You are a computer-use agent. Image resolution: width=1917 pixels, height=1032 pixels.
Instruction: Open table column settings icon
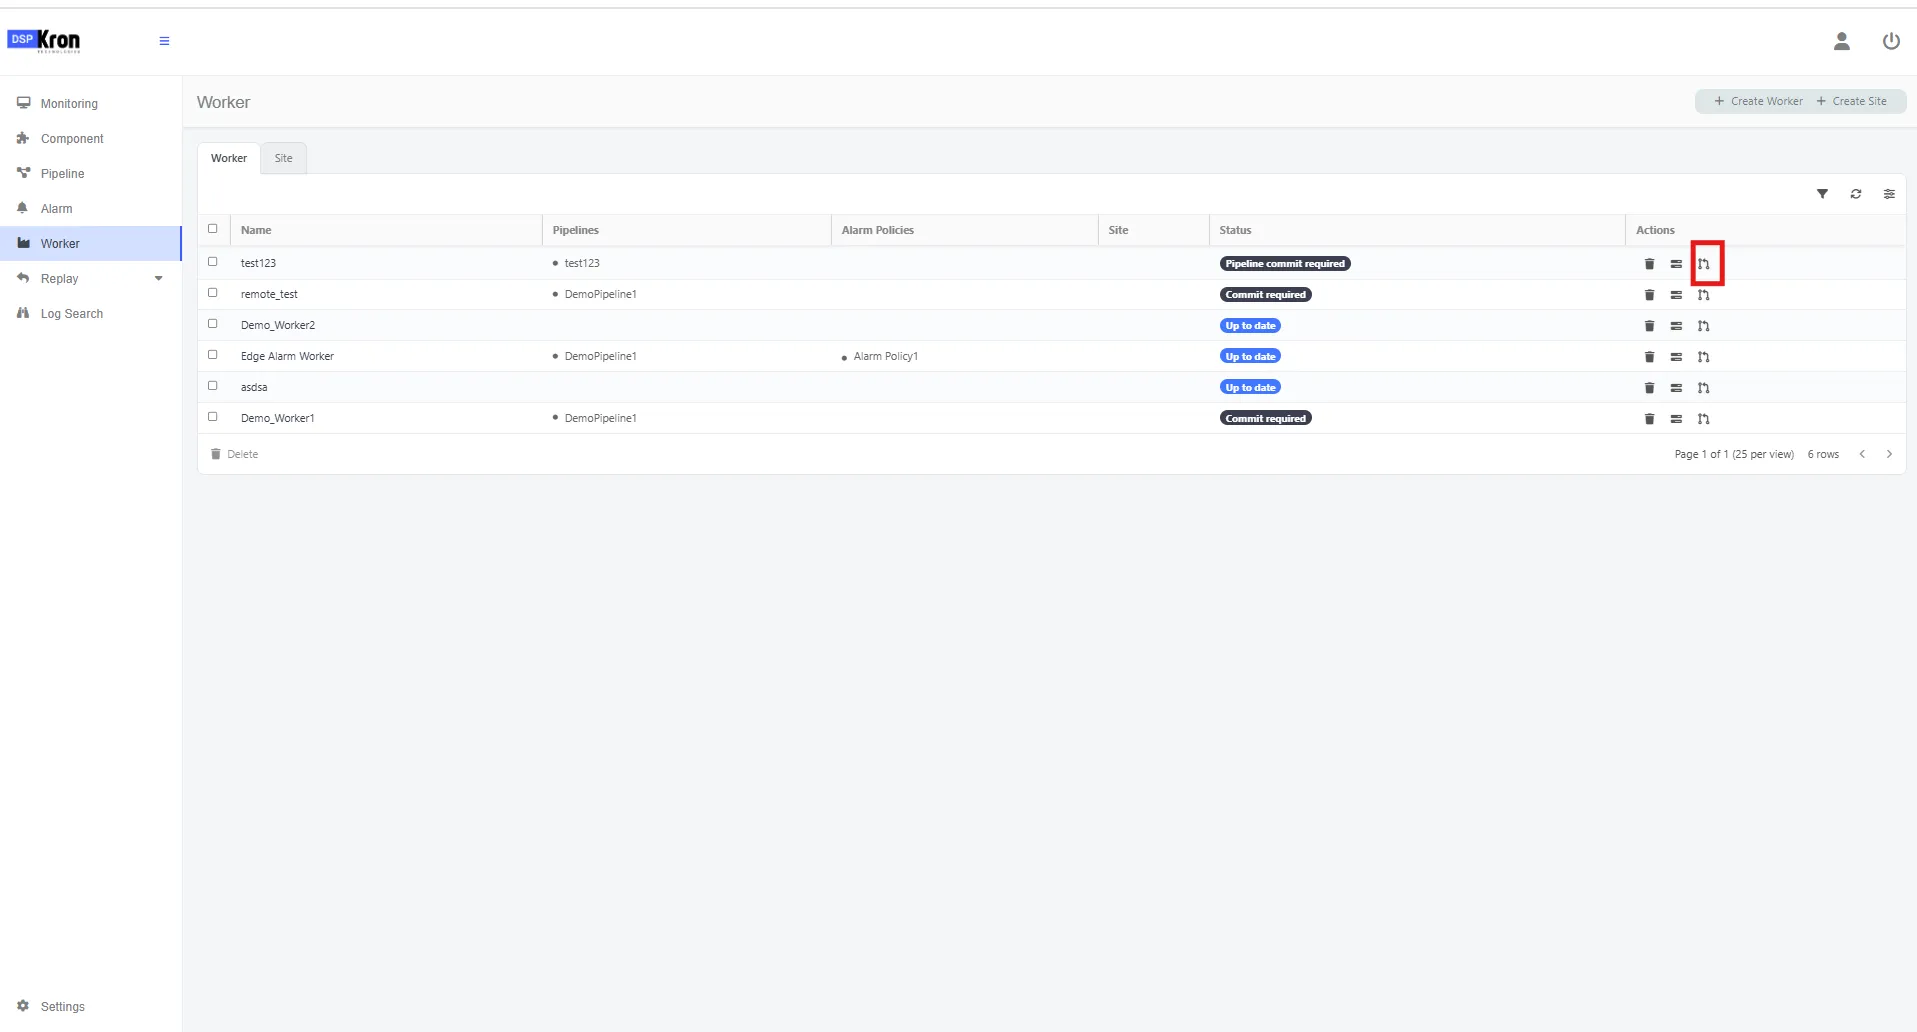[x=1889, y=194]
